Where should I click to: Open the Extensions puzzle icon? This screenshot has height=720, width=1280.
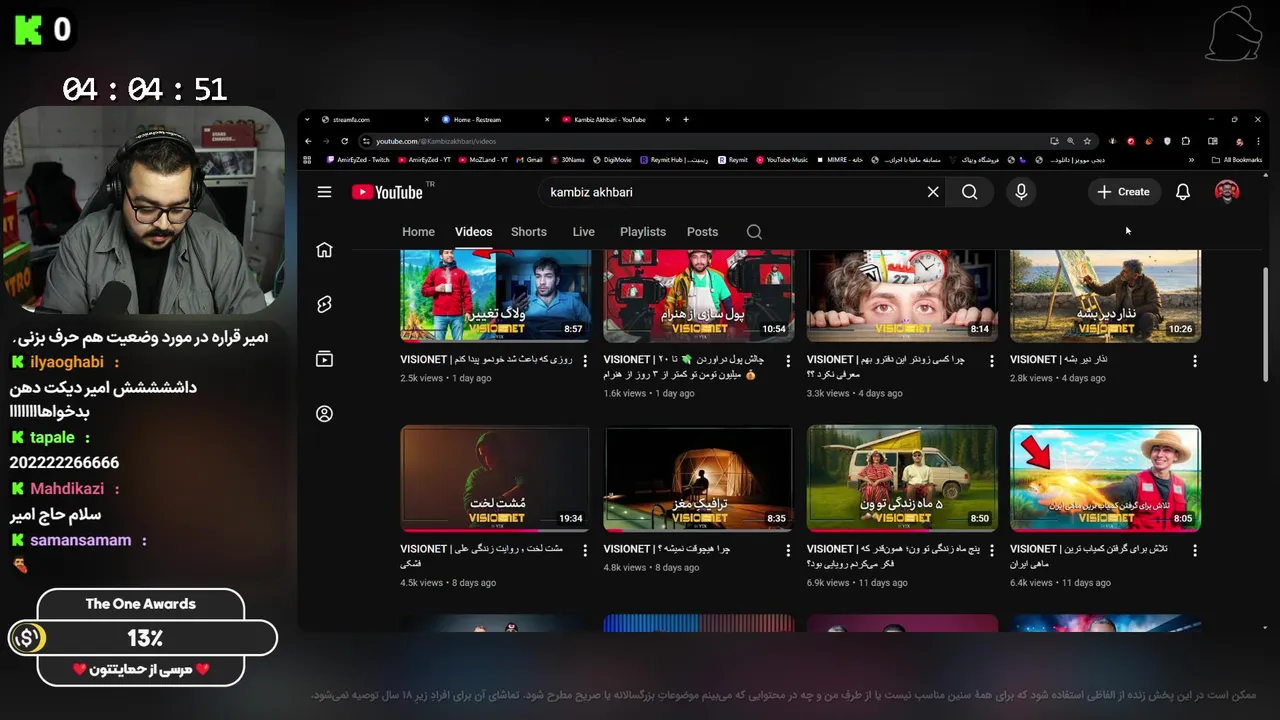tap(1186, 141)
